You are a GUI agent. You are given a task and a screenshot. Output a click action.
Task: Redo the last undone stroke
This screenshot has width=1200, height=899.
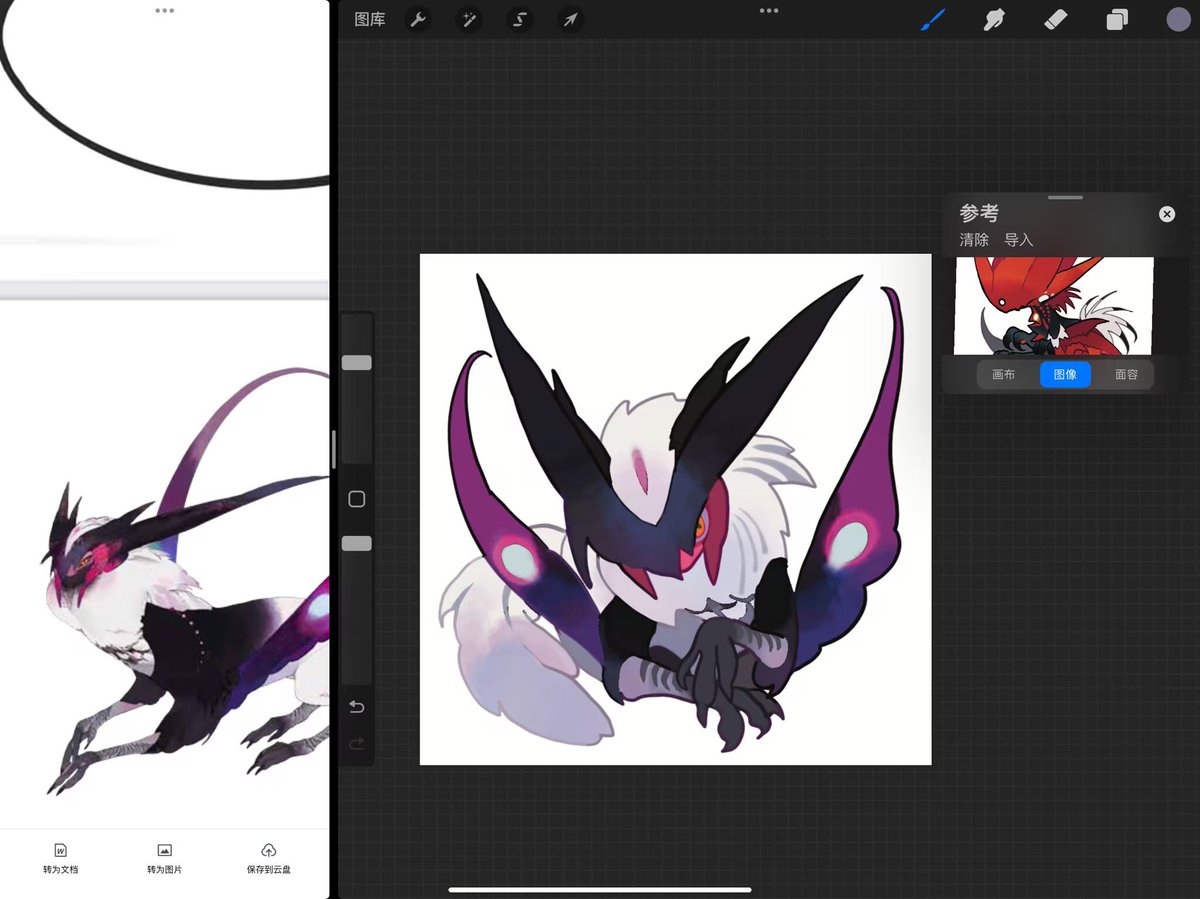(x=357, y=744)
